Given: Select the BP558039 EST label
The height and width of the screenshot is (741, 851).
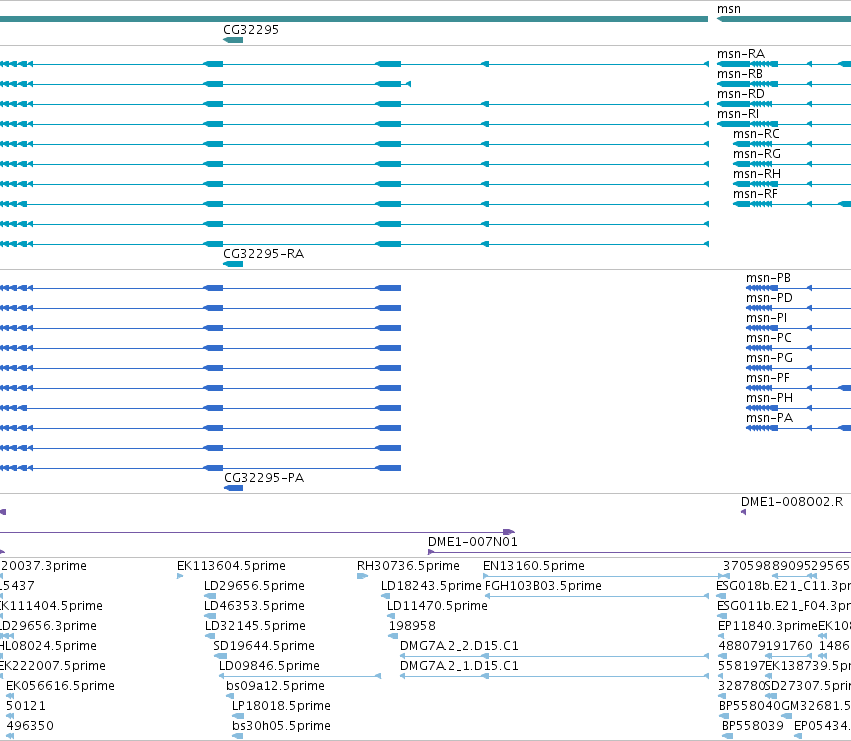Looking at the screenshot, I should [753, 727].
